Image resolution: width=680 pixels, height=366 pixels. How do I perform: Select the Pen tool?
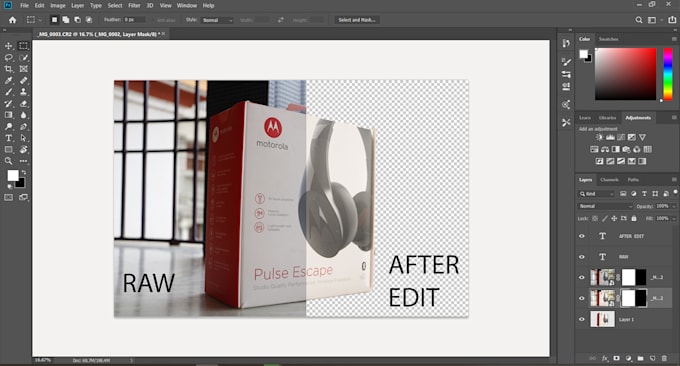point(23,127)
